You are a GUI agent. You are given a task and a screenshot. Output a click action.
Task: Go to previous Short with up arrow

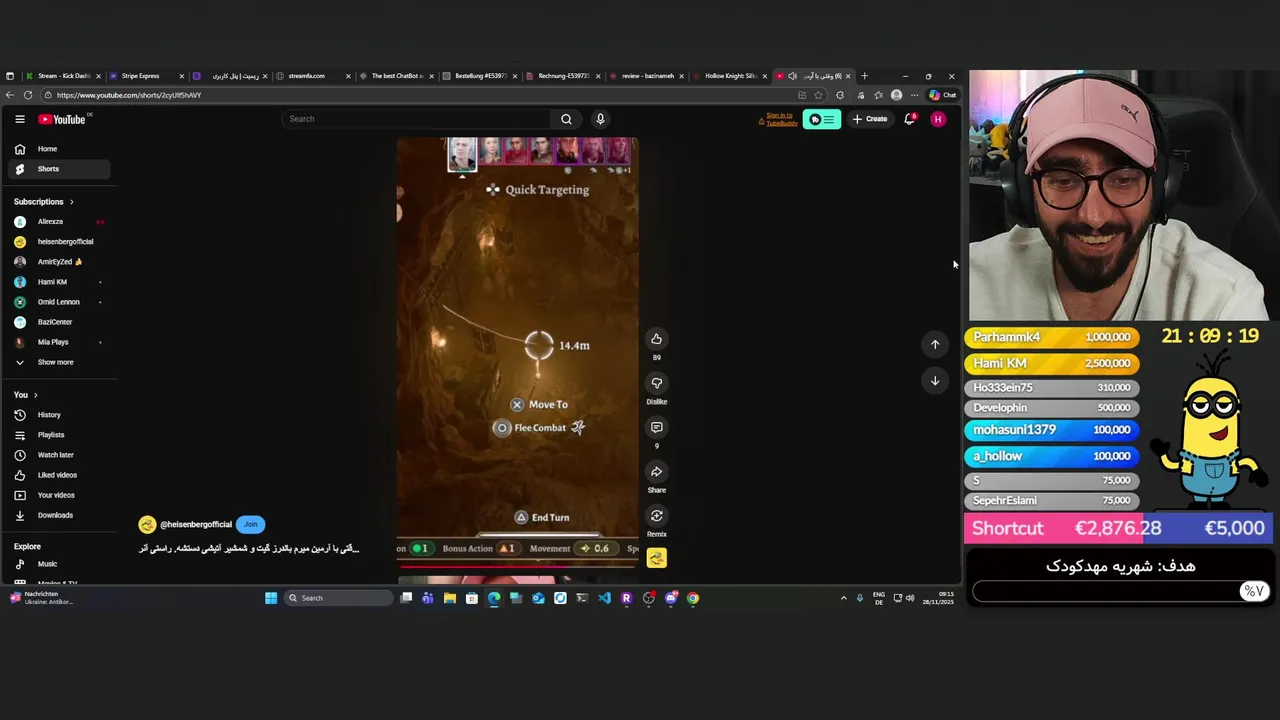pyautogui.click(x=935, y=344)
